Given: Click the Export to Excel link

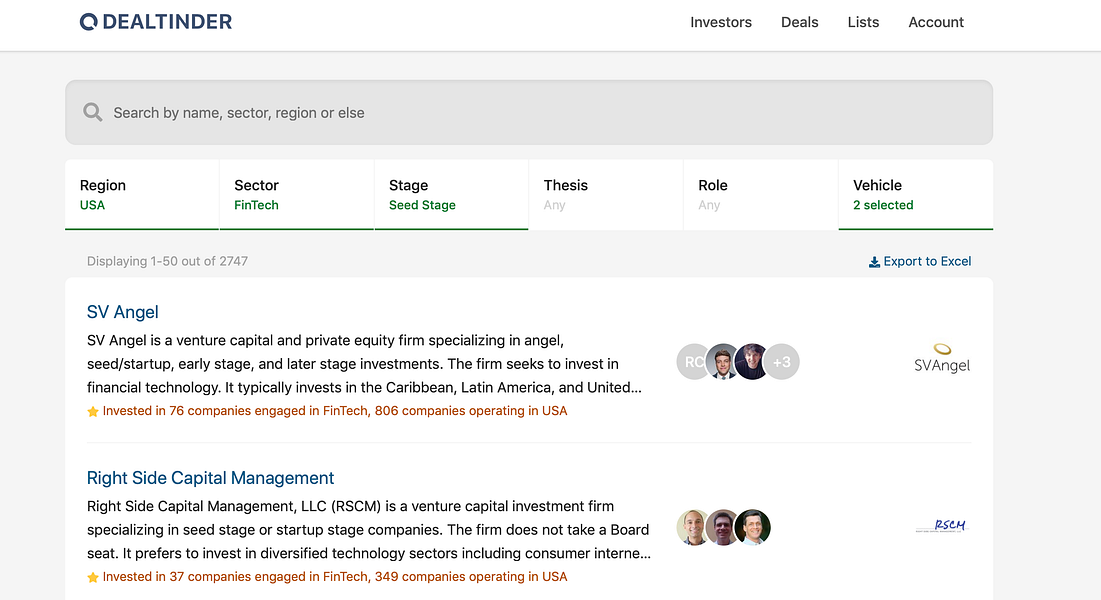Looking at the screenshot, I should pos(920,261).
